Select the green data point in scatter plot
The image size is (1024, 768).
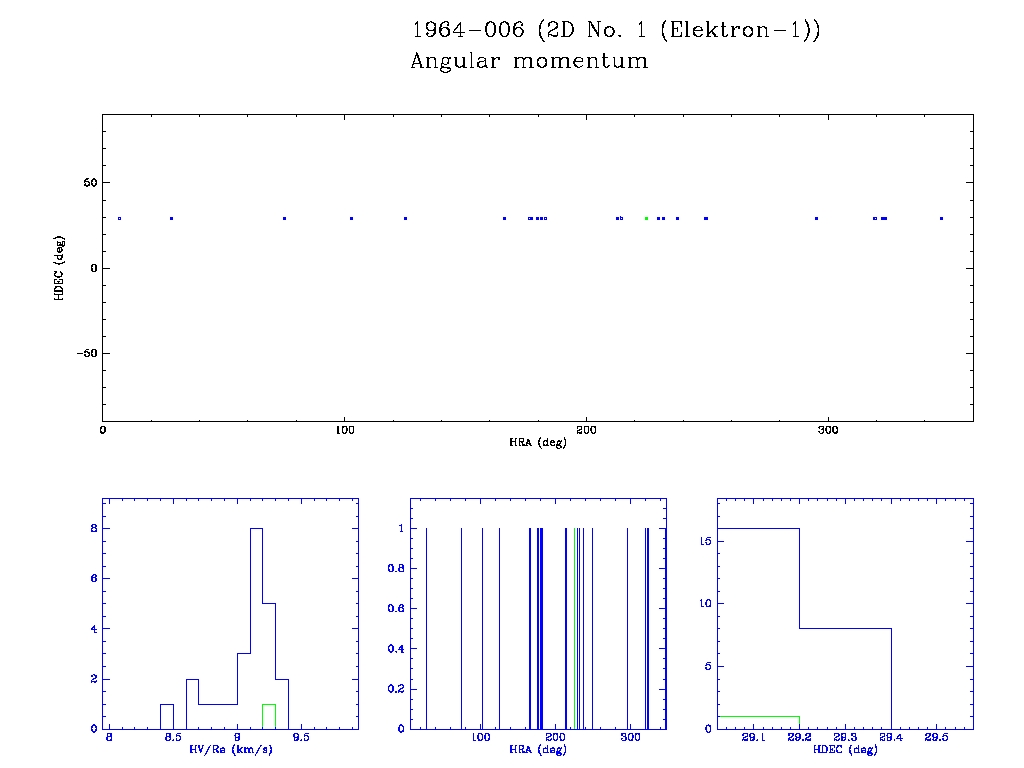coord(646,218)
